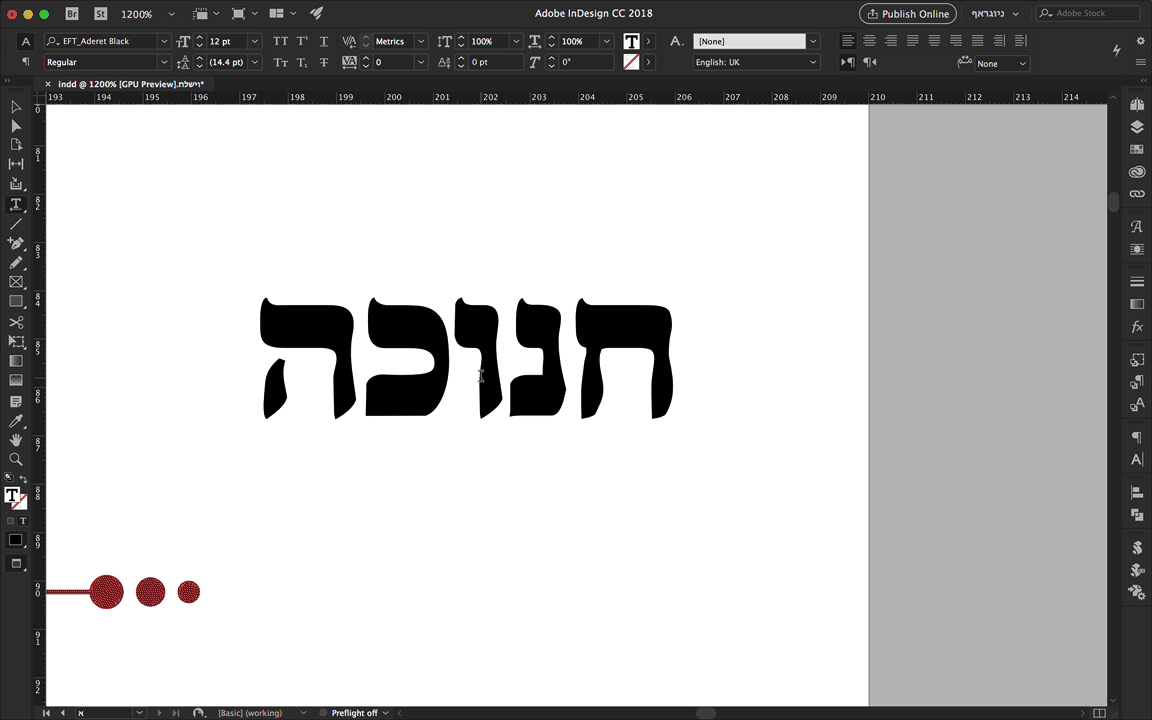Open the CC Libraries panel icon
The image size is (1152, 720).
point(1137,172)
